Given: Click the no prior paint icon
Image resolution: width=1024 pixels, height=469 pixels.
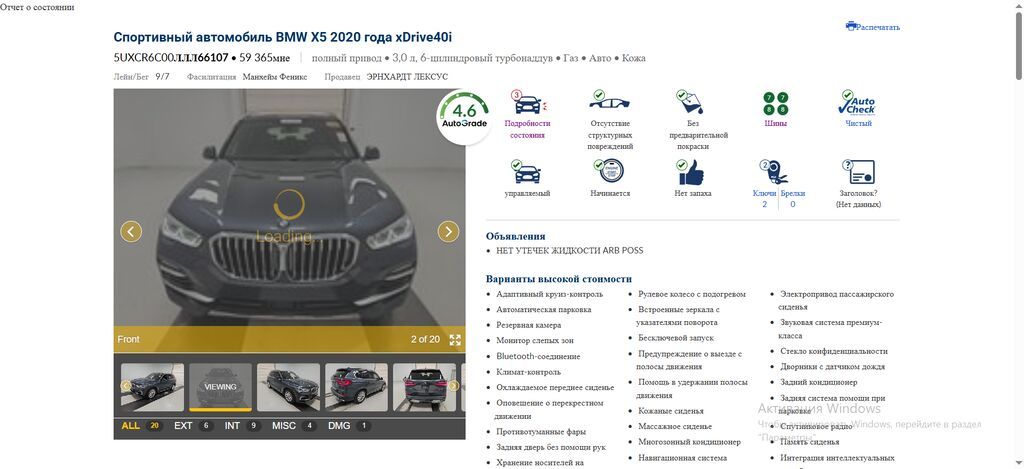Looking at the screenshot, I should [690, 103].
